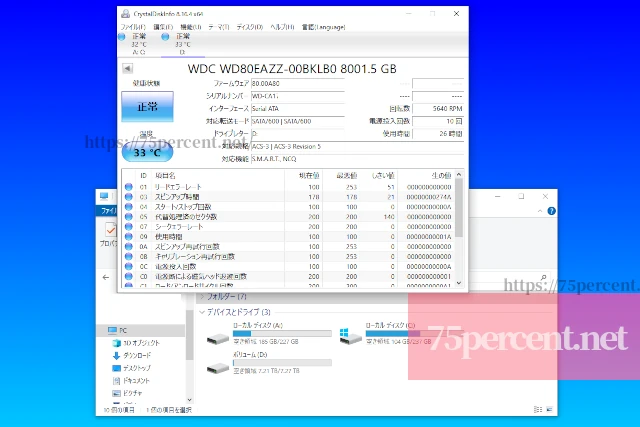Select the シークエラーレート row name

[x=179, y=227]
